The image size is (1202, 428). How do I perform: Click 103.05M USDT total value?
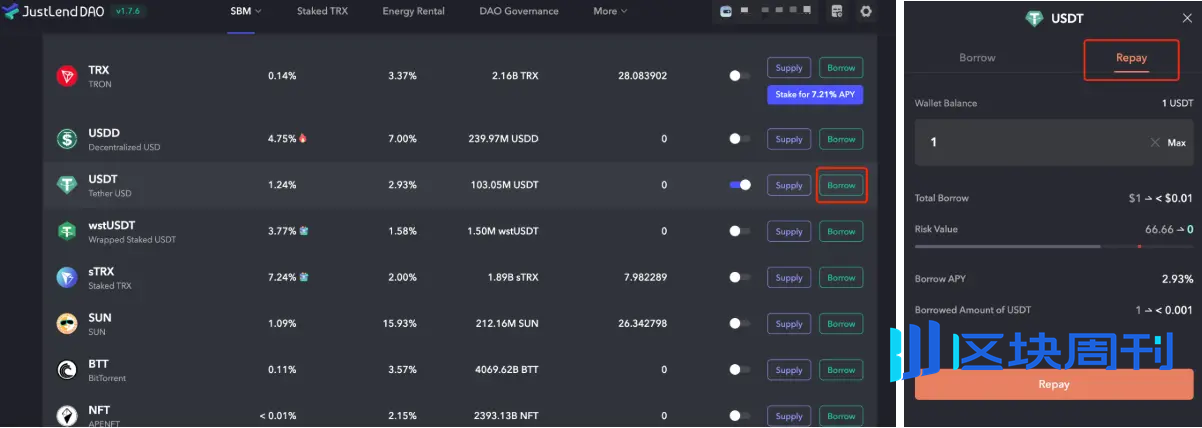coord(505,185)
